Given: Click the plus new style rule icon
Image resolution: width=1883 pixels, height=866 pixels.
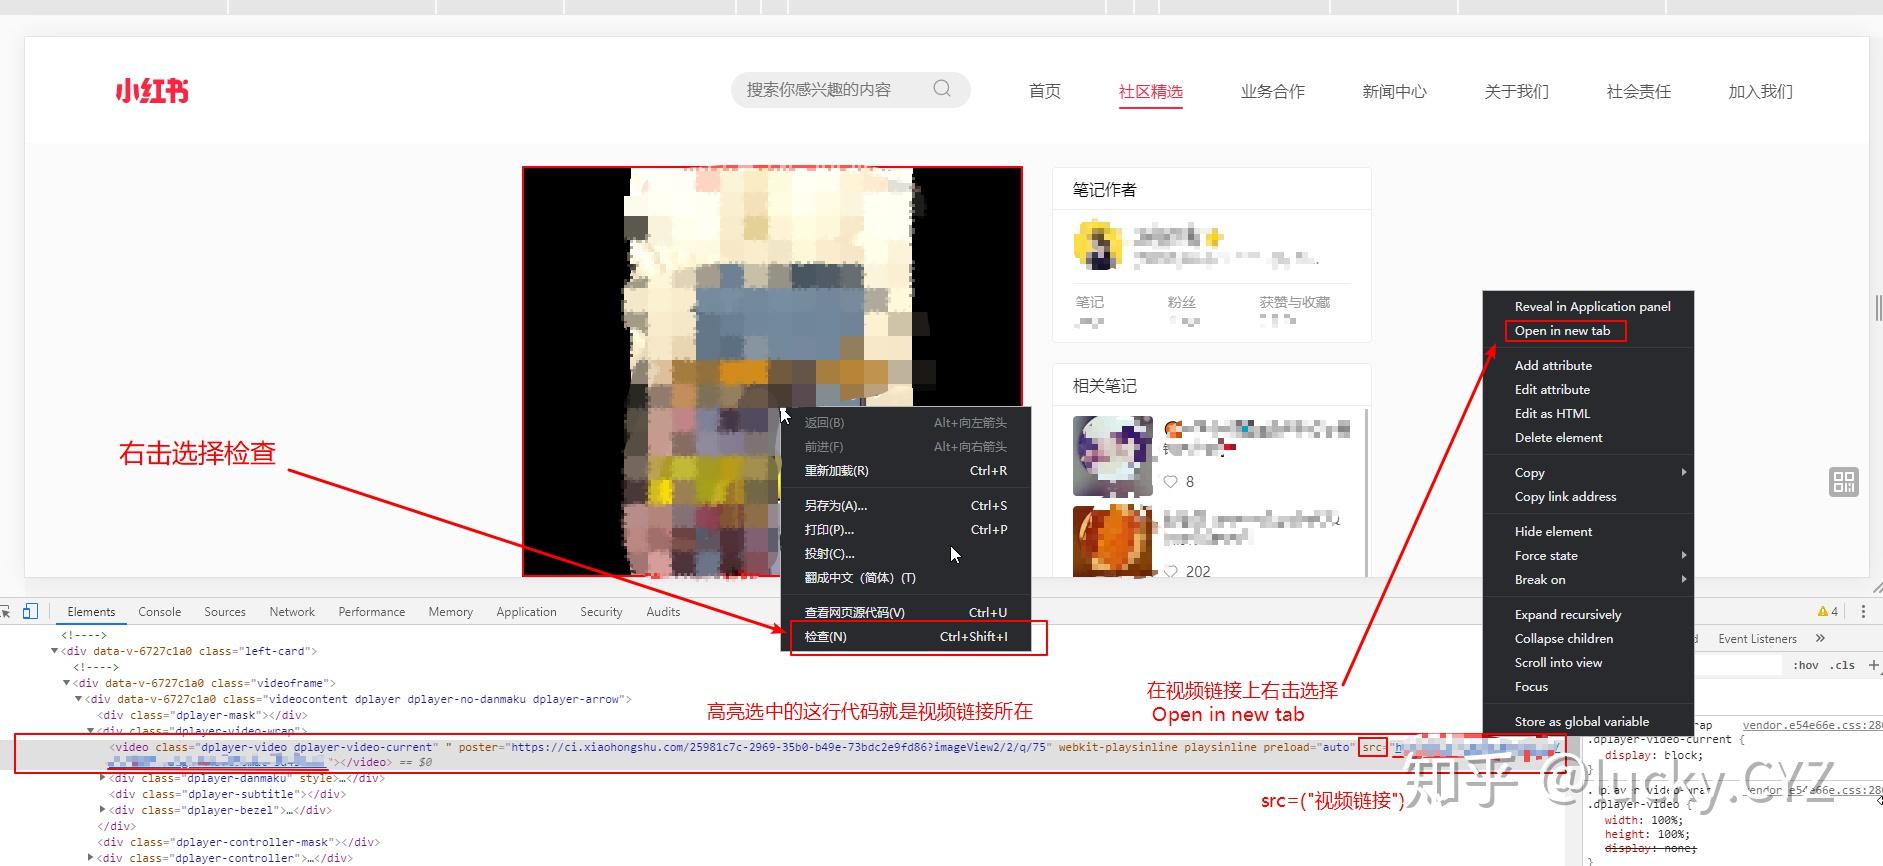Looking at the screenshot, I should [1874, 665].
